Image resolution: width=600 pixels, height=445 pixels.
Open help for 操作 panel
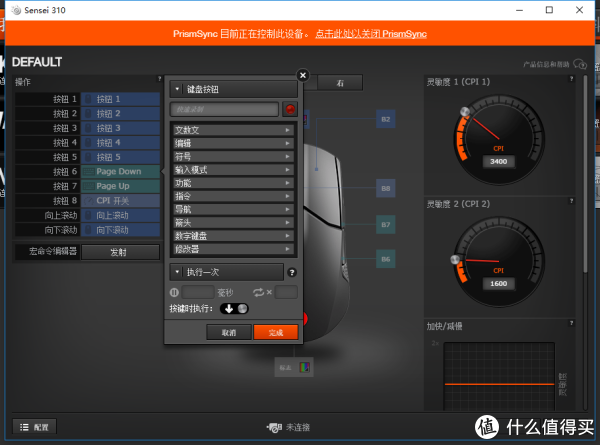click(x=160, y=79)
